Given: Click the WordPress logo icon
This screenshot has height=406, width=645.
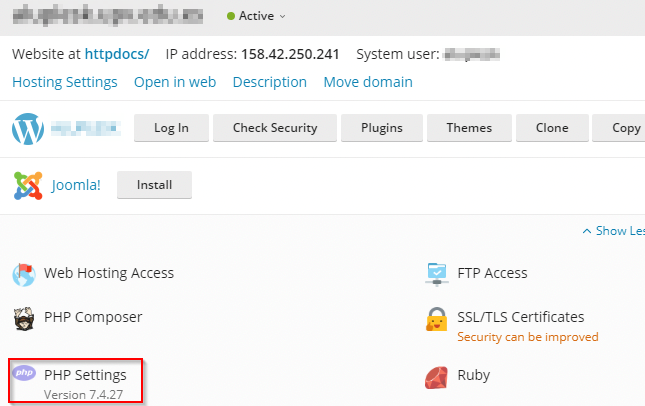Looking at the screenshot, I should pyautogui.click(x=27, y=128).
